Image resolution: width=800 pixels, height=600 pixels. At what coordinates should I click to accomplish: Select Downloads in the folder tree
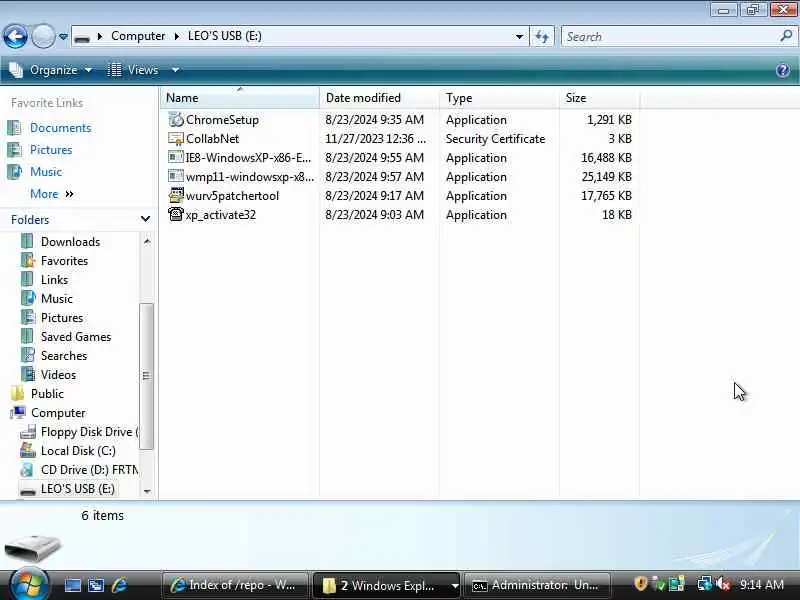pyautogui.click(x=70, y=242)
